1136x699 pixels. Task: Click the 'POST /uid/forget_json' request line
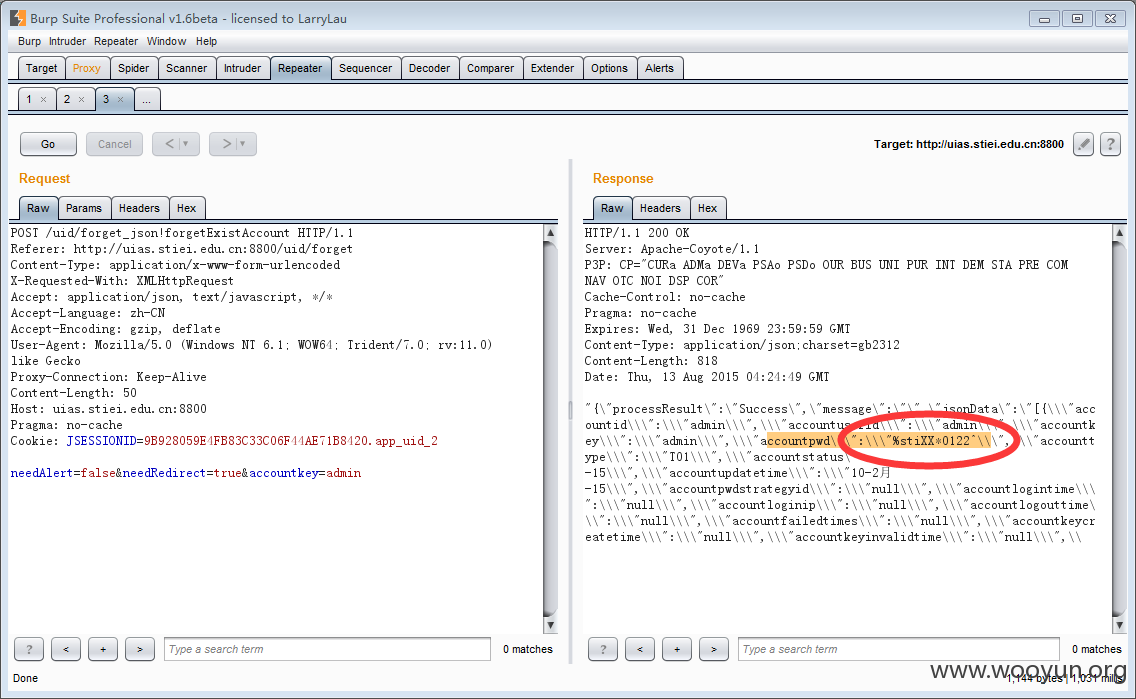click(182, 233)
